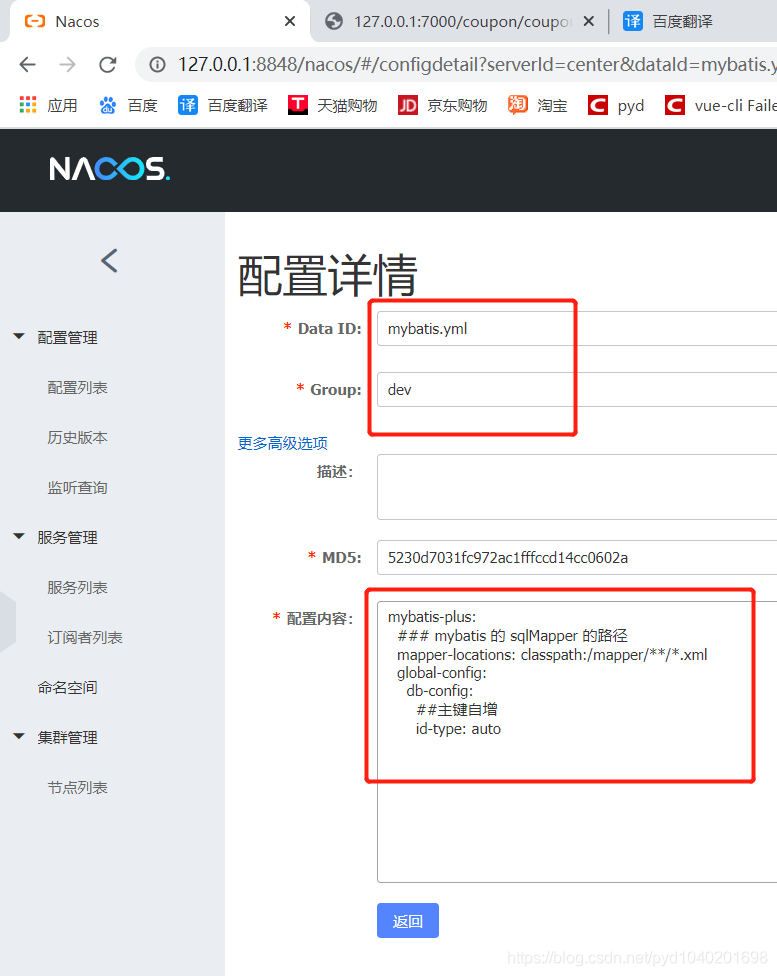Open the pyd CSDN bookmark
Image resolution: width=777 pixels, height=976 pixels.
[x=616, y=105]
